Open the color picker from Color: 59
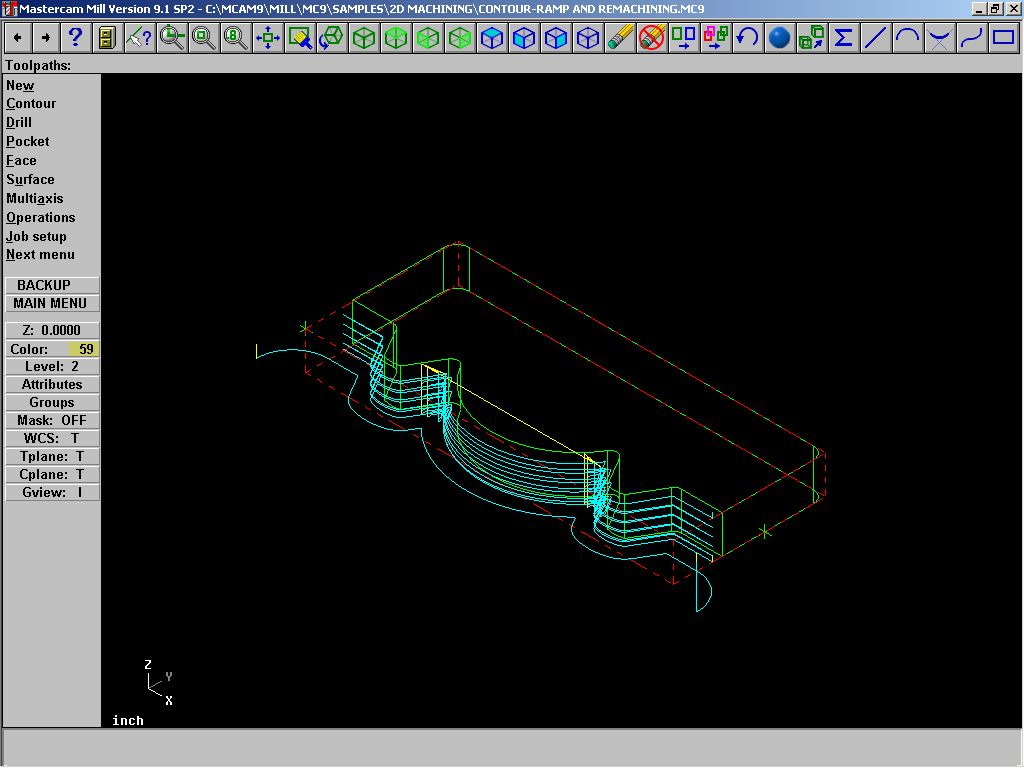Screen dimensions: 1024x768 [52, 349]
